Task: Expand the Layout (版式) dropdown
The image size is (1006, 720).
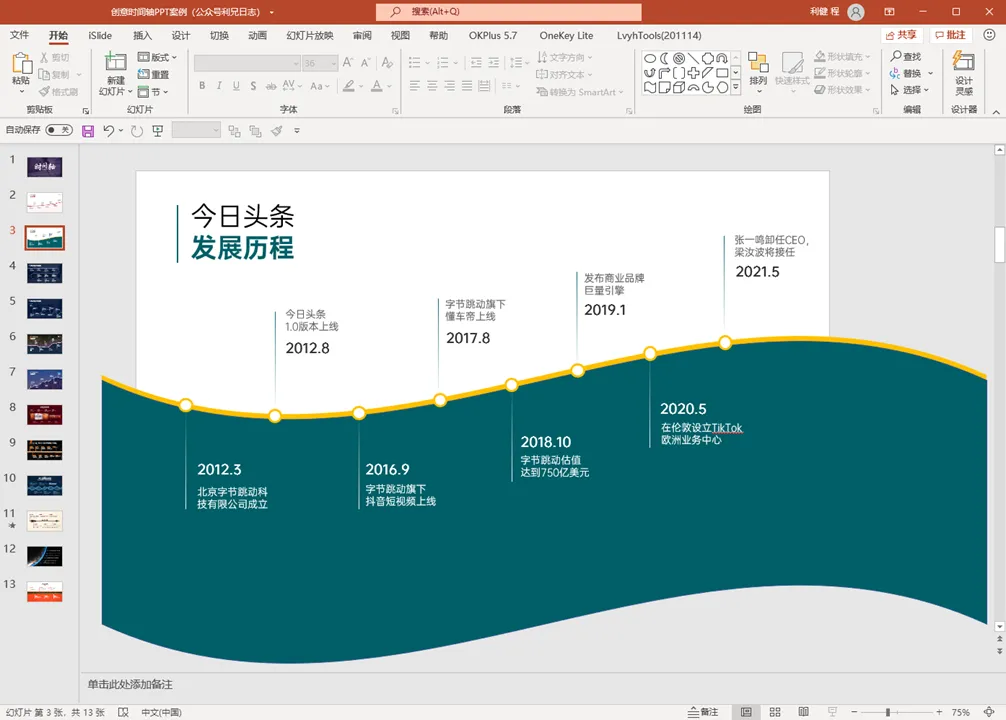Action: pyautogui.click(x=158, y=57)
